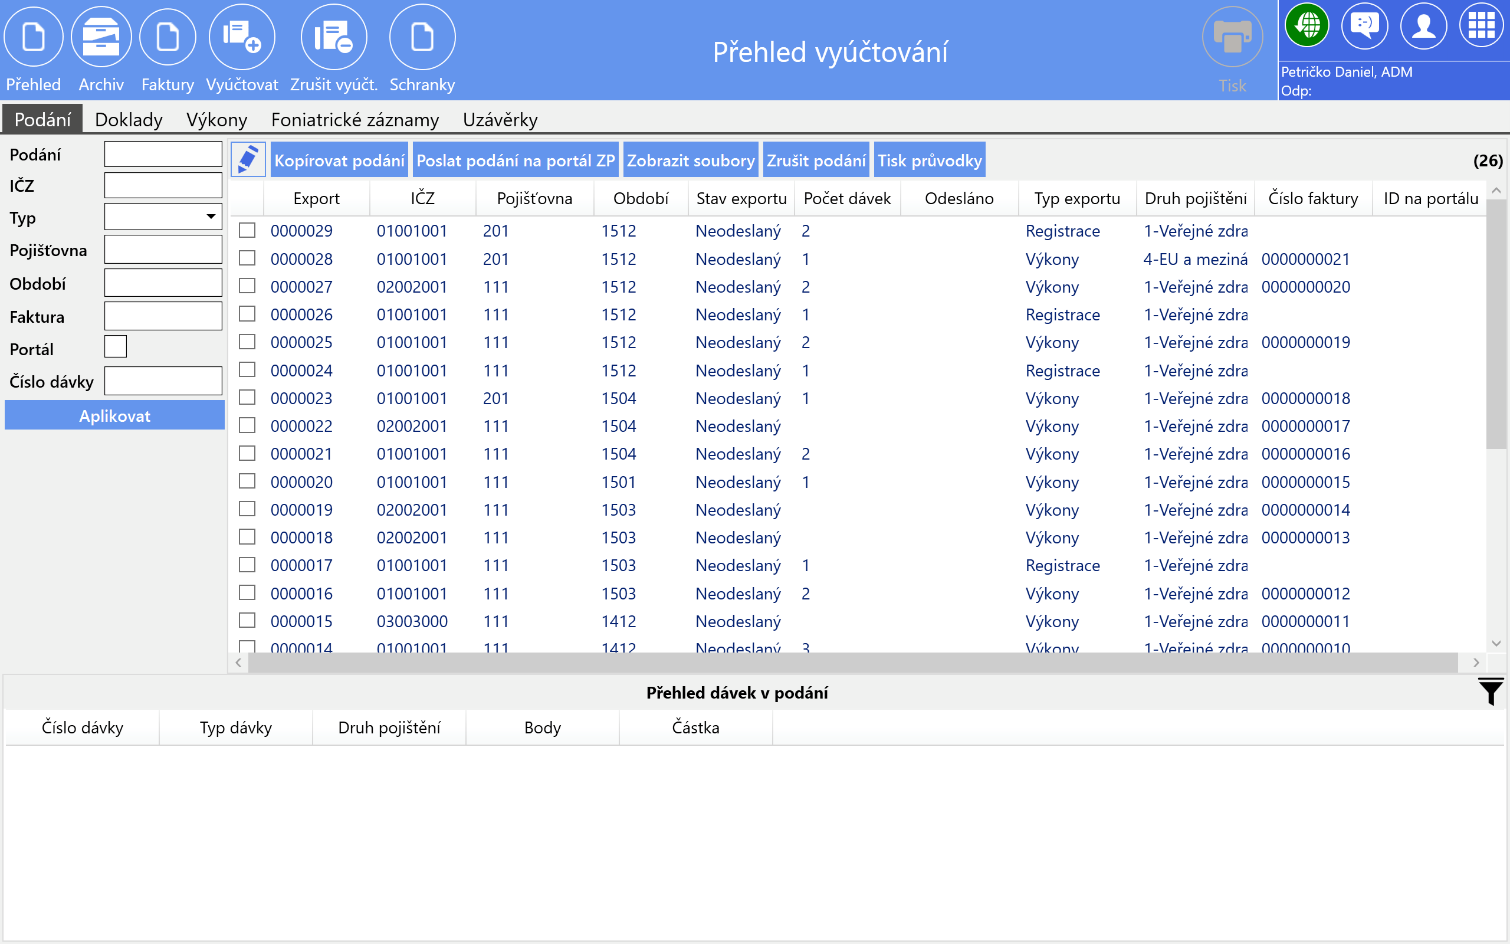Click the Faktura input field
The image size is (1510, 944).
[x=163, y=315]
